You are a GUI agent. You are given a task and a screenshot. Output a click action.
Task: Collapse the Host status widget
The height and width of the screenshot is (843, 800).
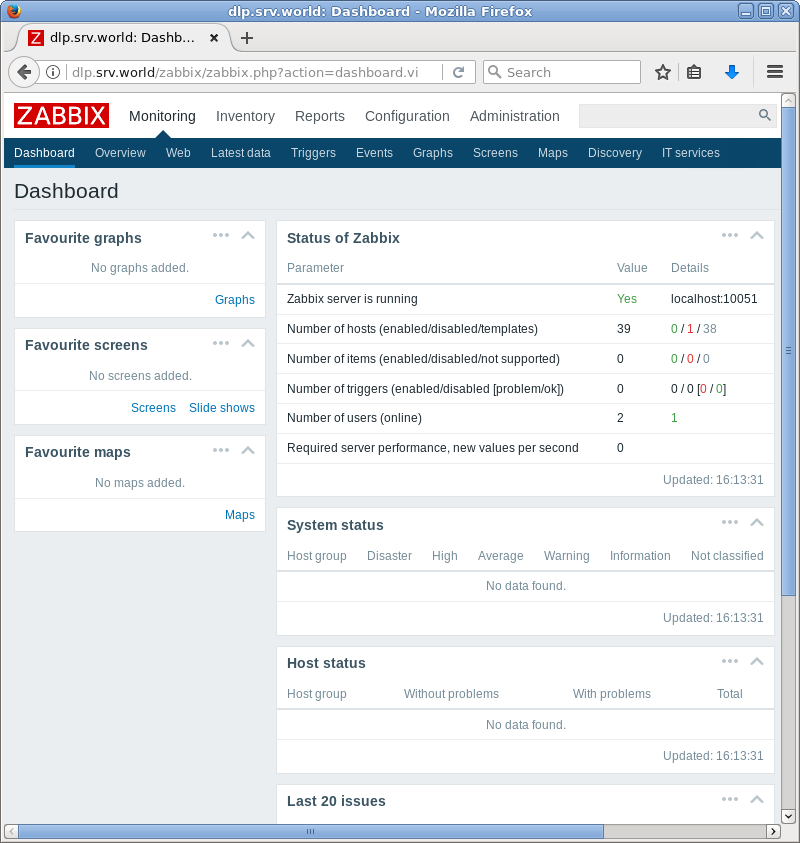pos(757,661)
